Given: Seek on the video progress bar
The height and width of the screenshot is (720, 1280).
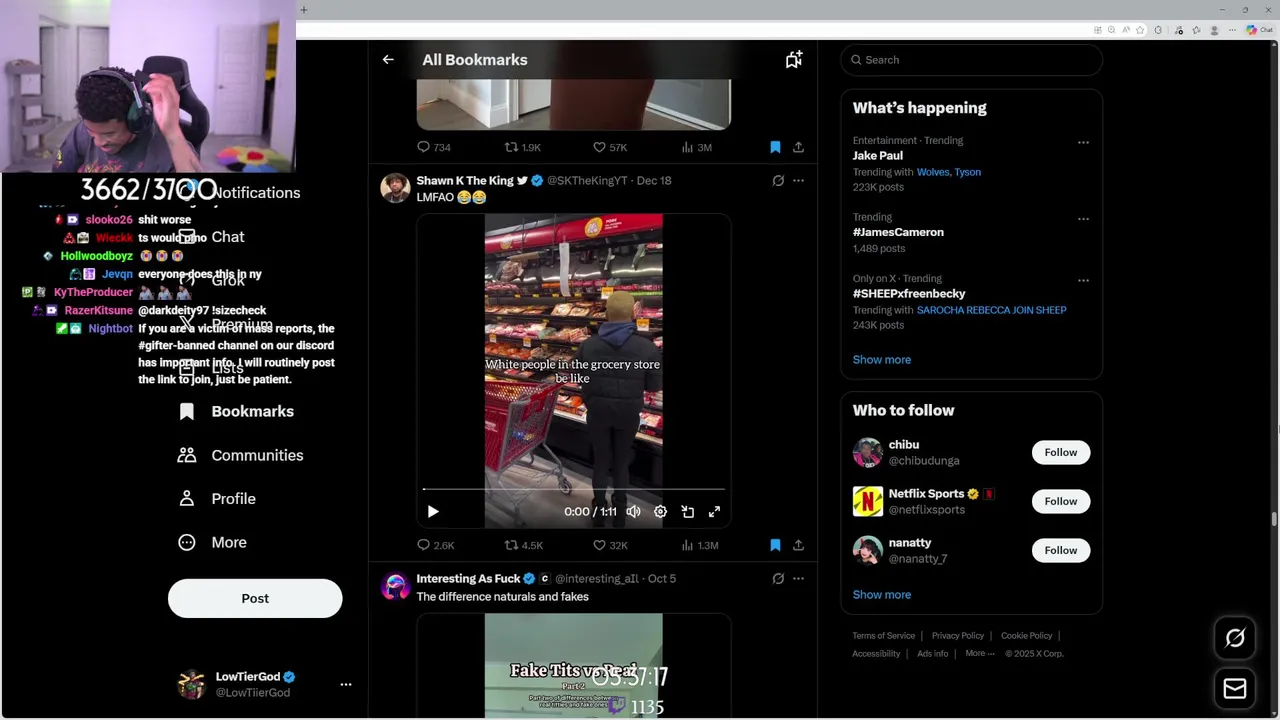Looking at the screenshot, I should (574, 489).
